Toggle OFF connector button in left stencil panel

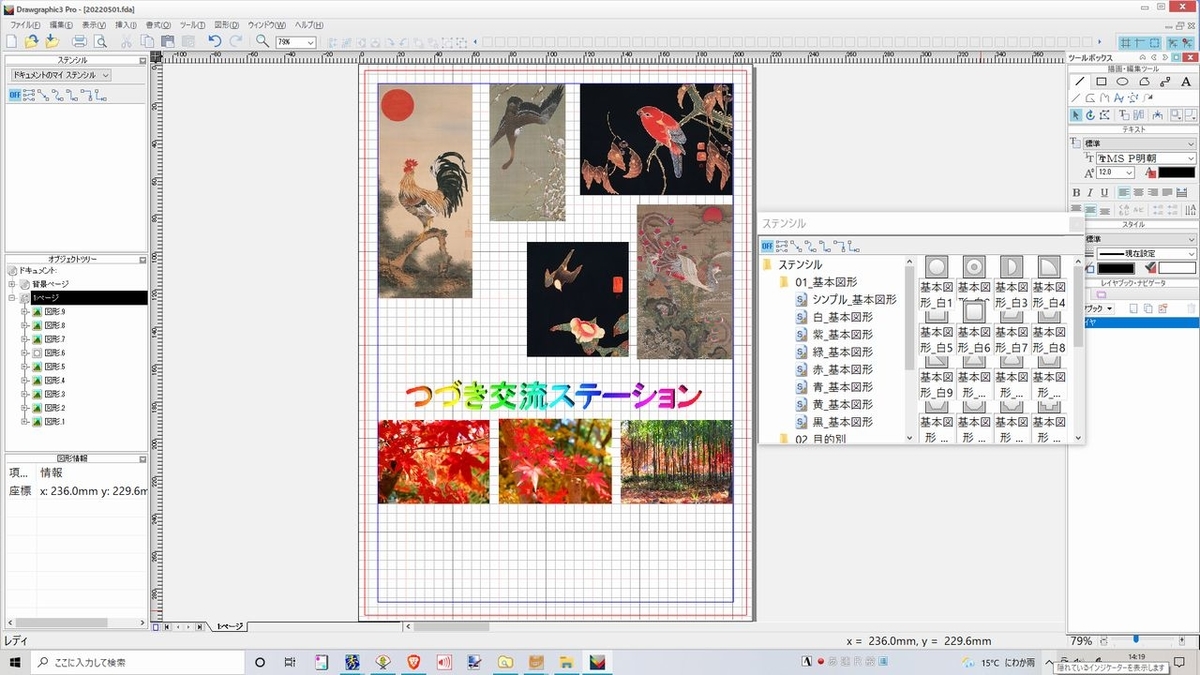tap(14, 95)
